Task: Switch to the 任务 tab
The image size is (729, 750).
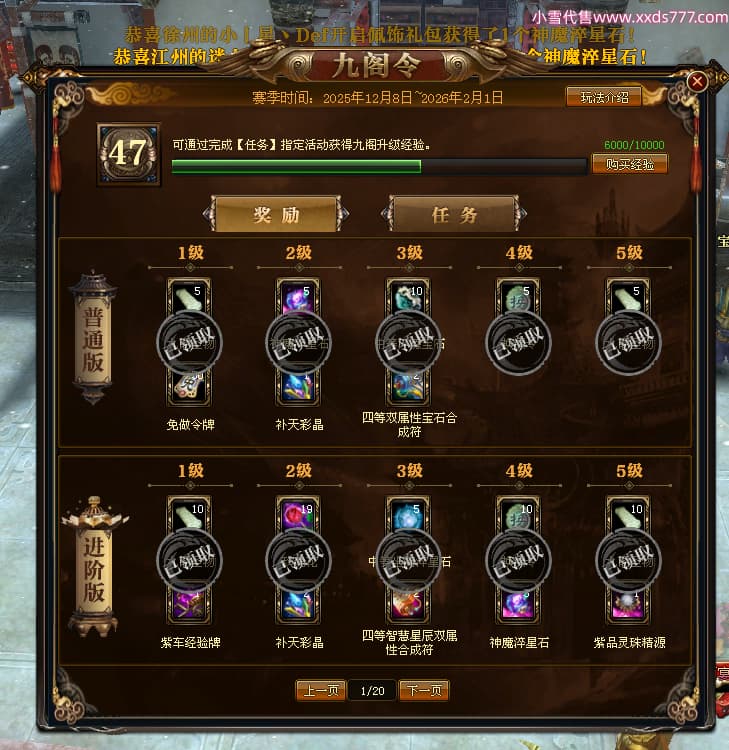Action: (454, 215)
